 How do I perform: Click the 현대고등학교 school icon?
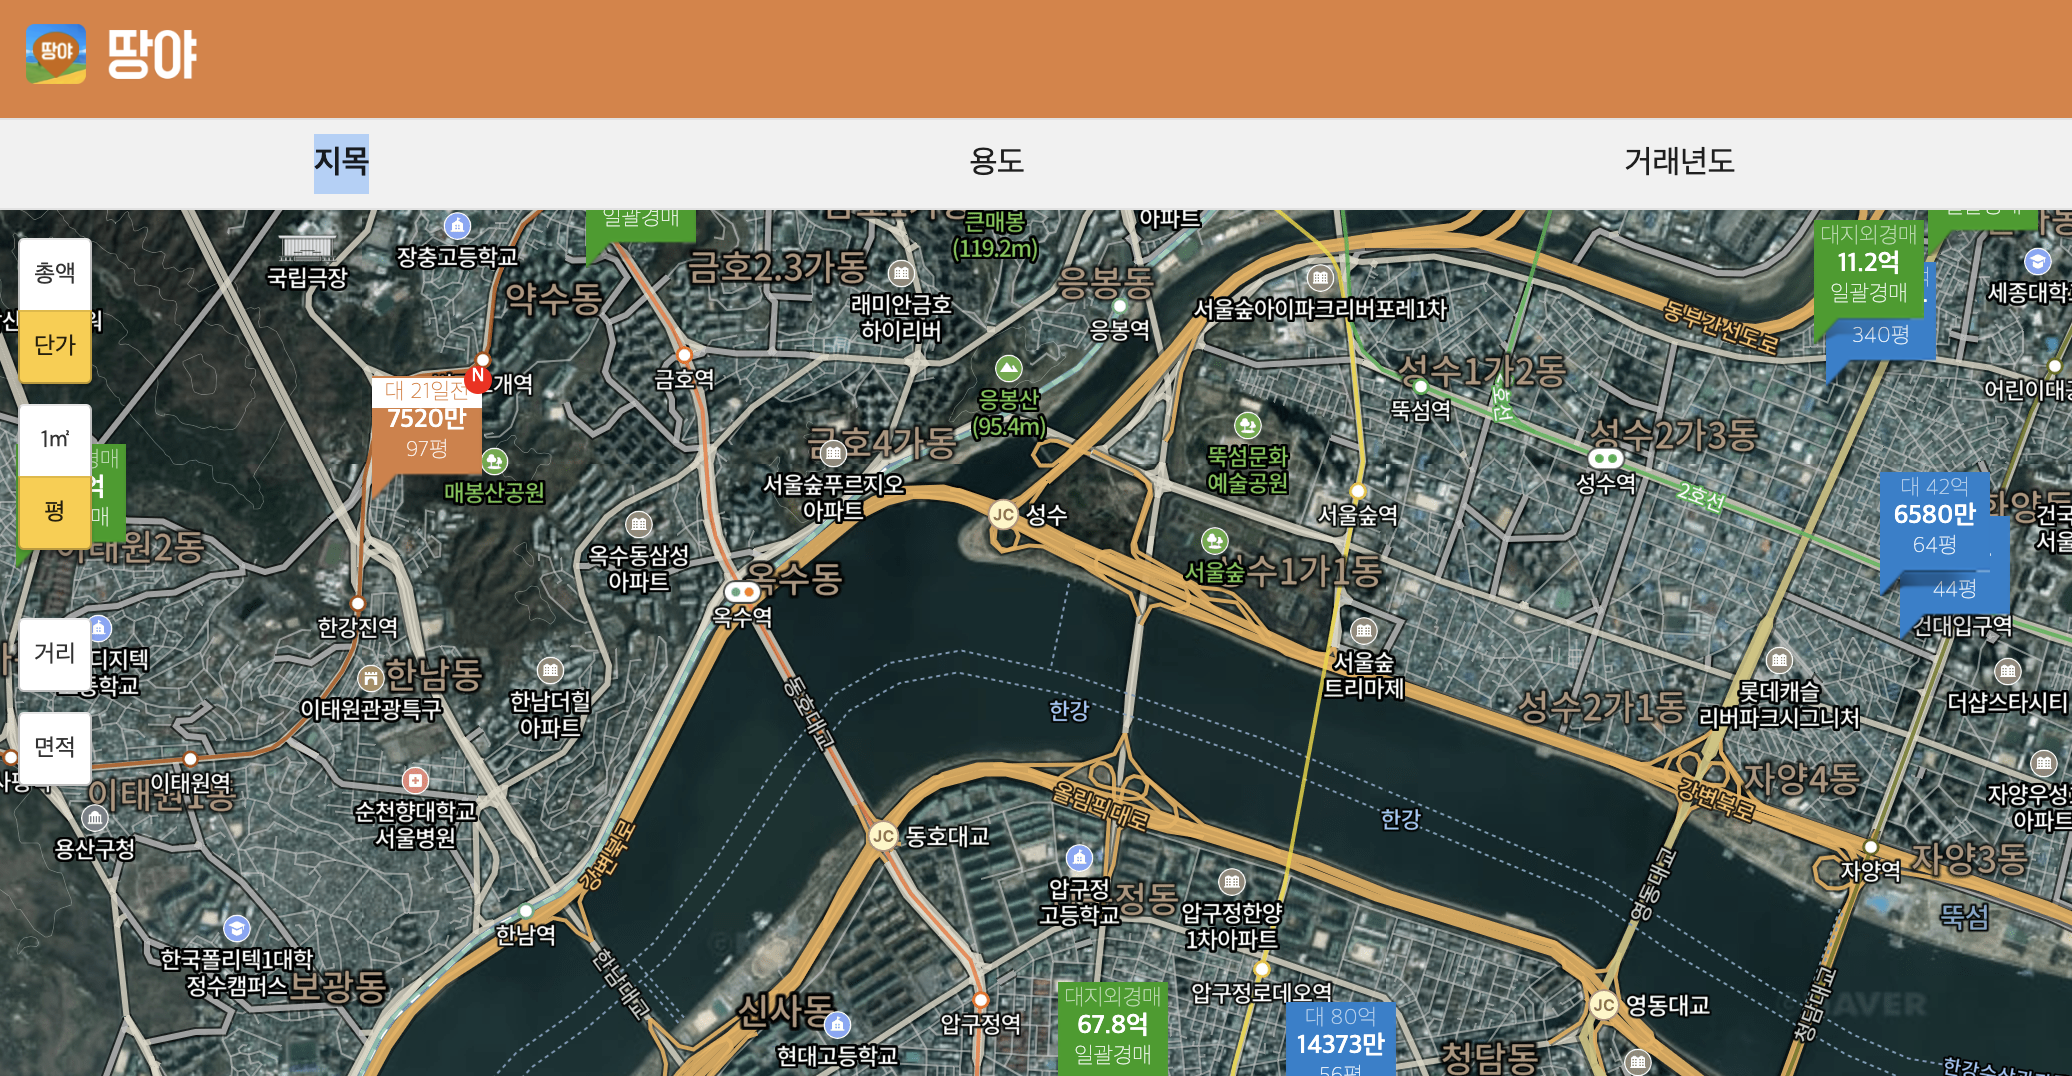(x=837, y=1025)
